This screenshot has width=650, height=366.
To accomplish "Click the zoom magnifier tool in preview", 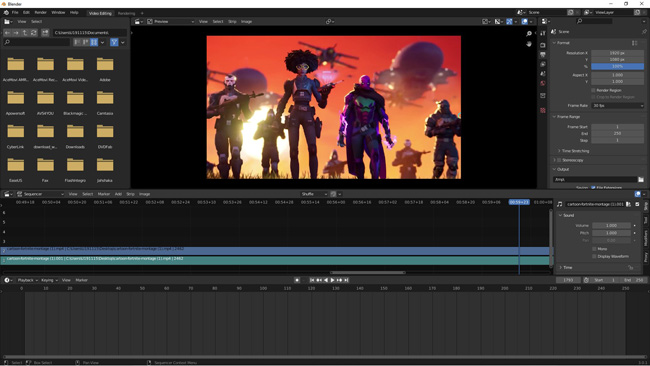I will pos(529,34).
